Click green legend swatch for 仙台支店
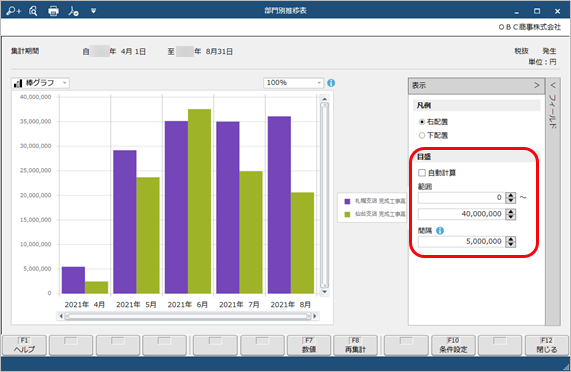571x372 pixels. pyautogui.click(x=347, y=214)
